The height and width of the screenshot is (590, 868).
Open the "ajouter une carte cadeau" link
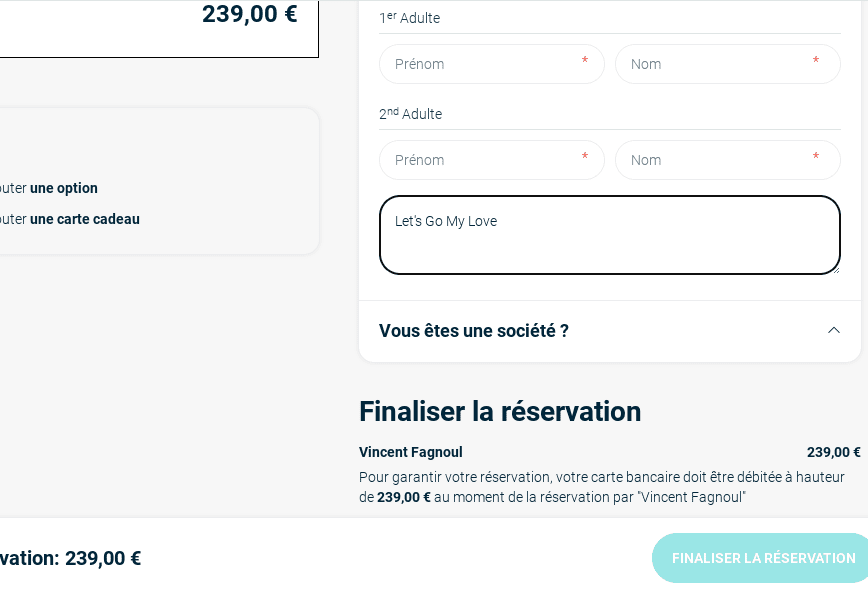click(x=69, y=219)
